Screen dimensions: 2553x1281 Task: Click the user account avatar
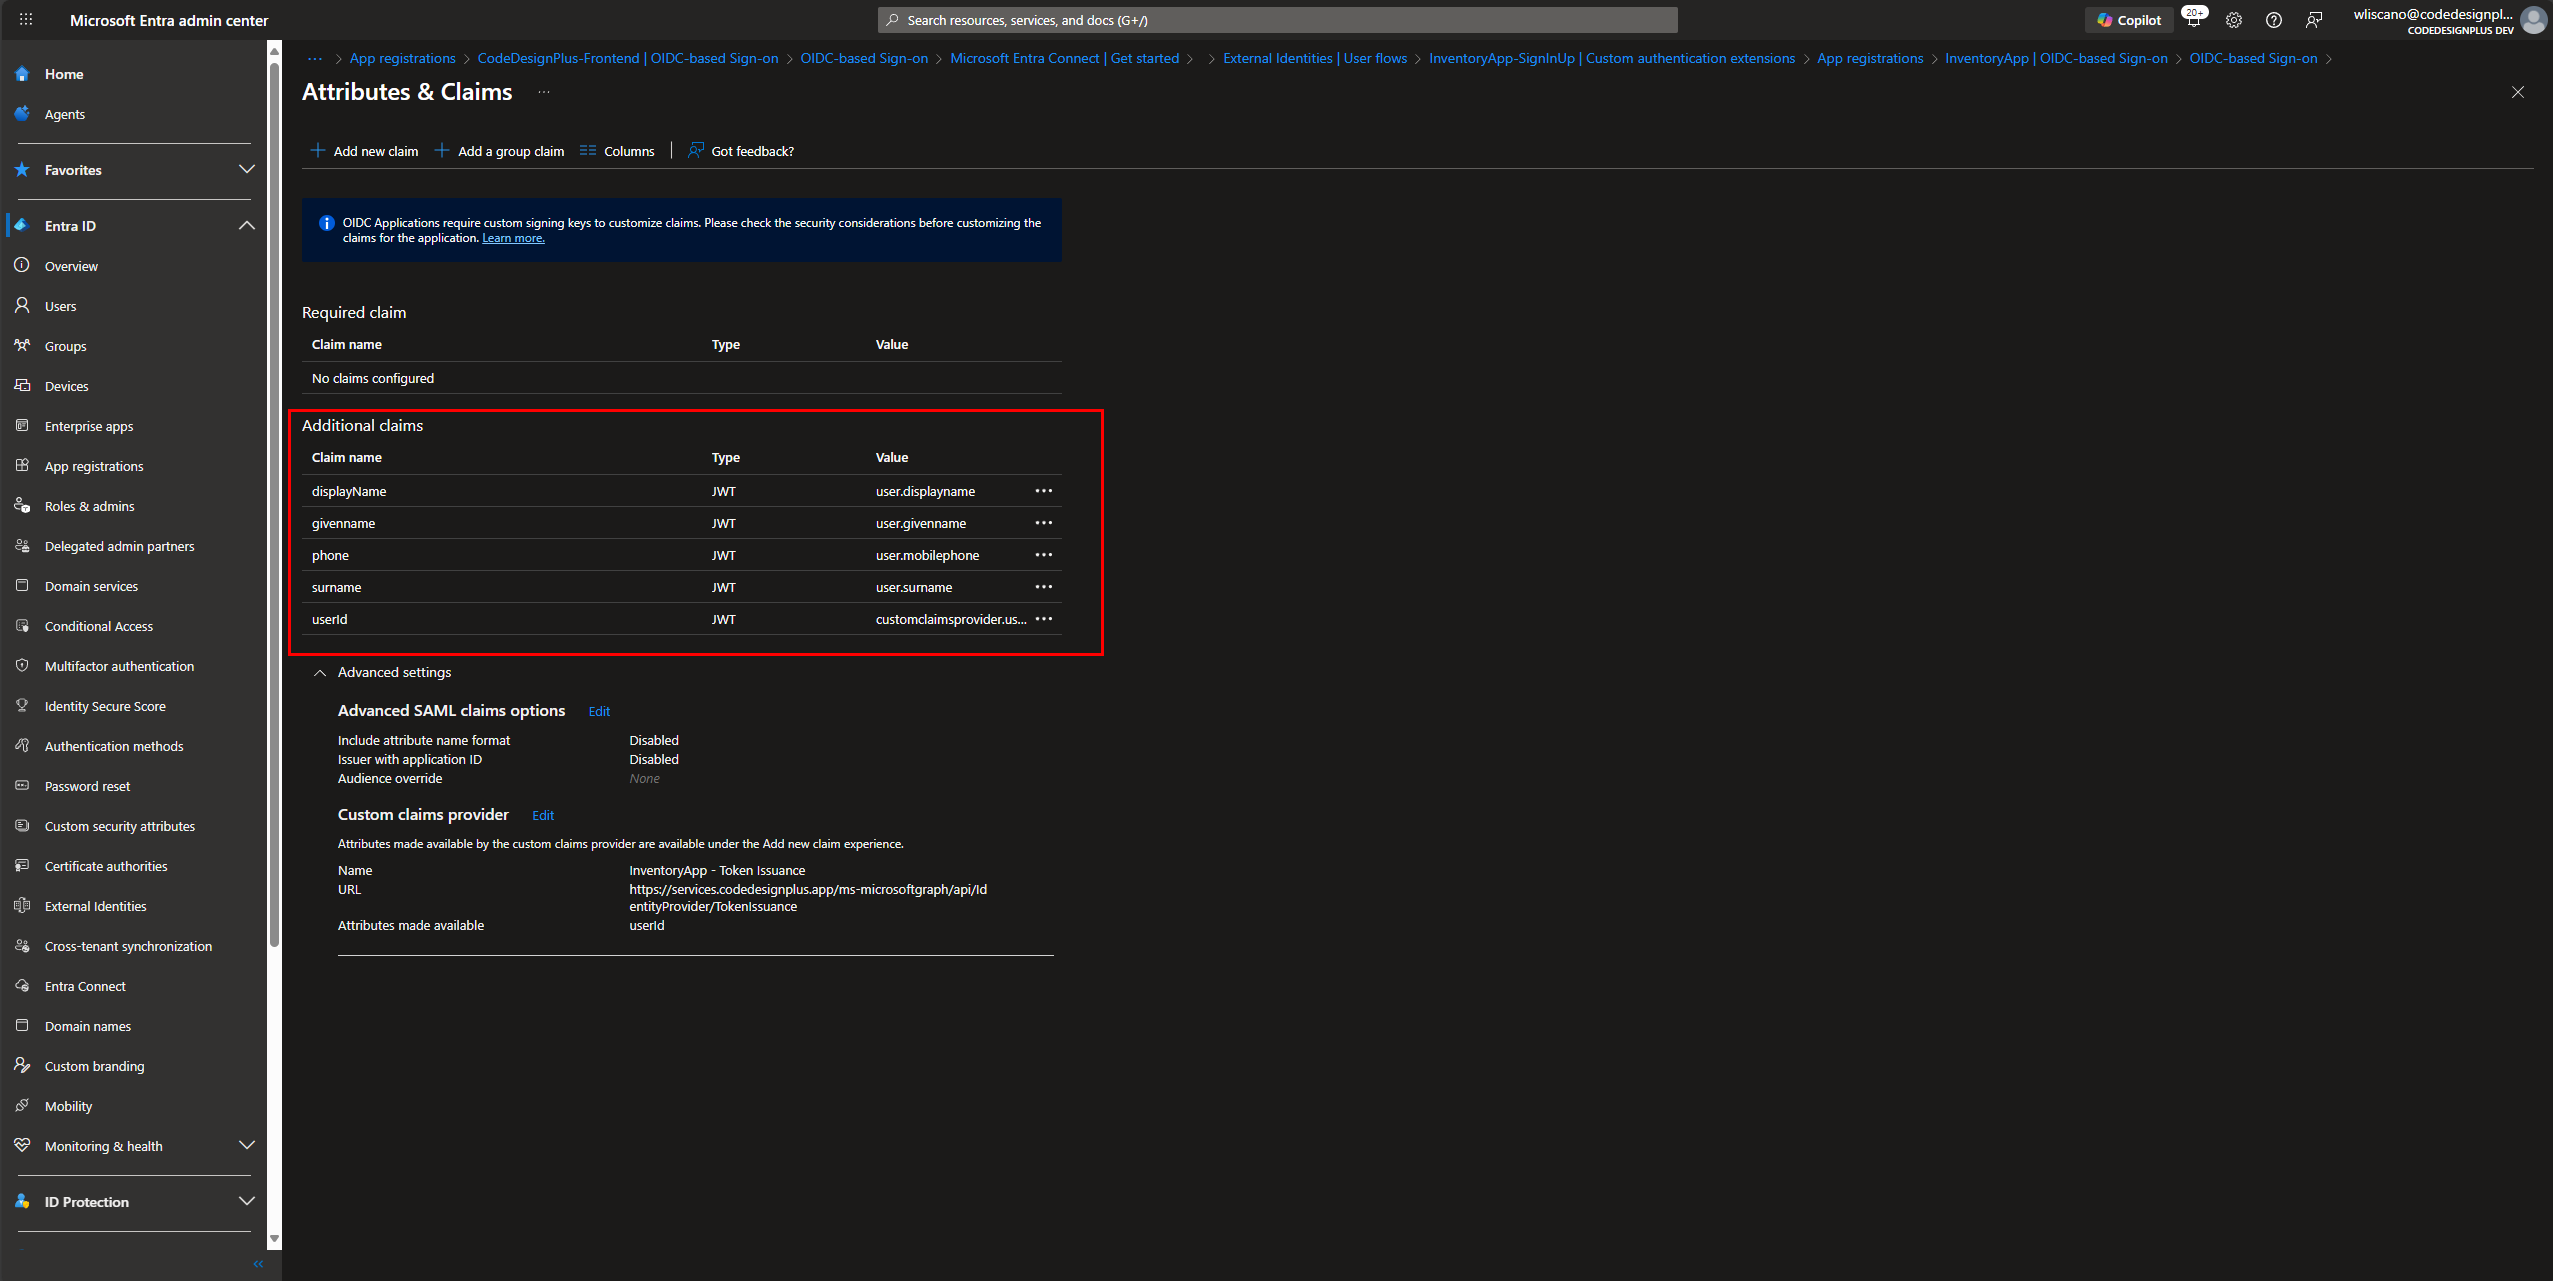point(2533,20)
